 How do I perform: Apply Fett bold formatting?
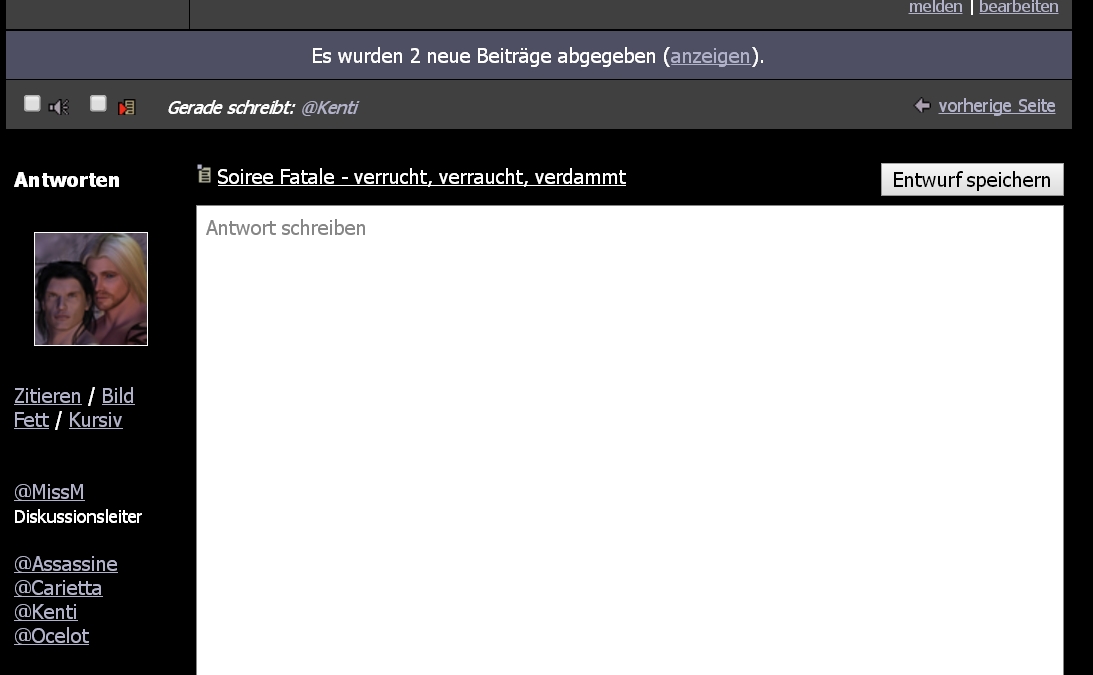tap(31, 420)
